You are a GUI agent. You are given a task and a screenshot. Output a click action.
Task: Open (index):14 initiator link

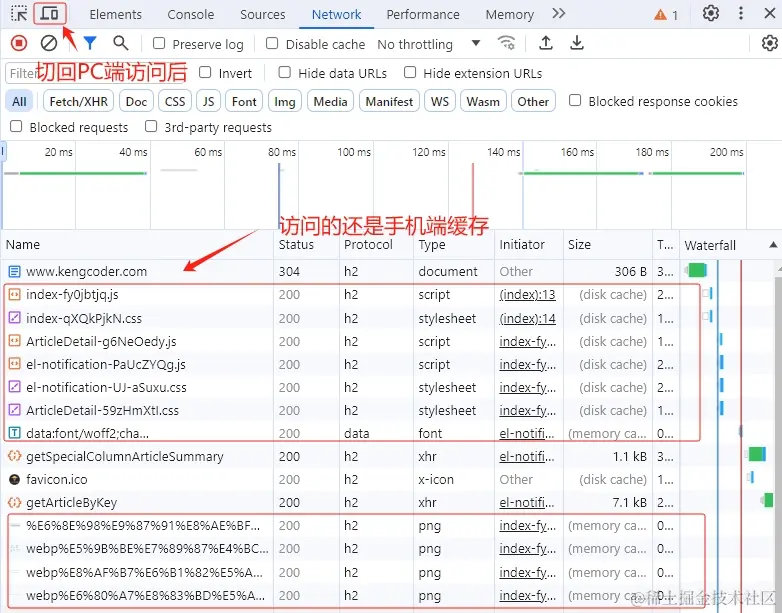(527, 318)
